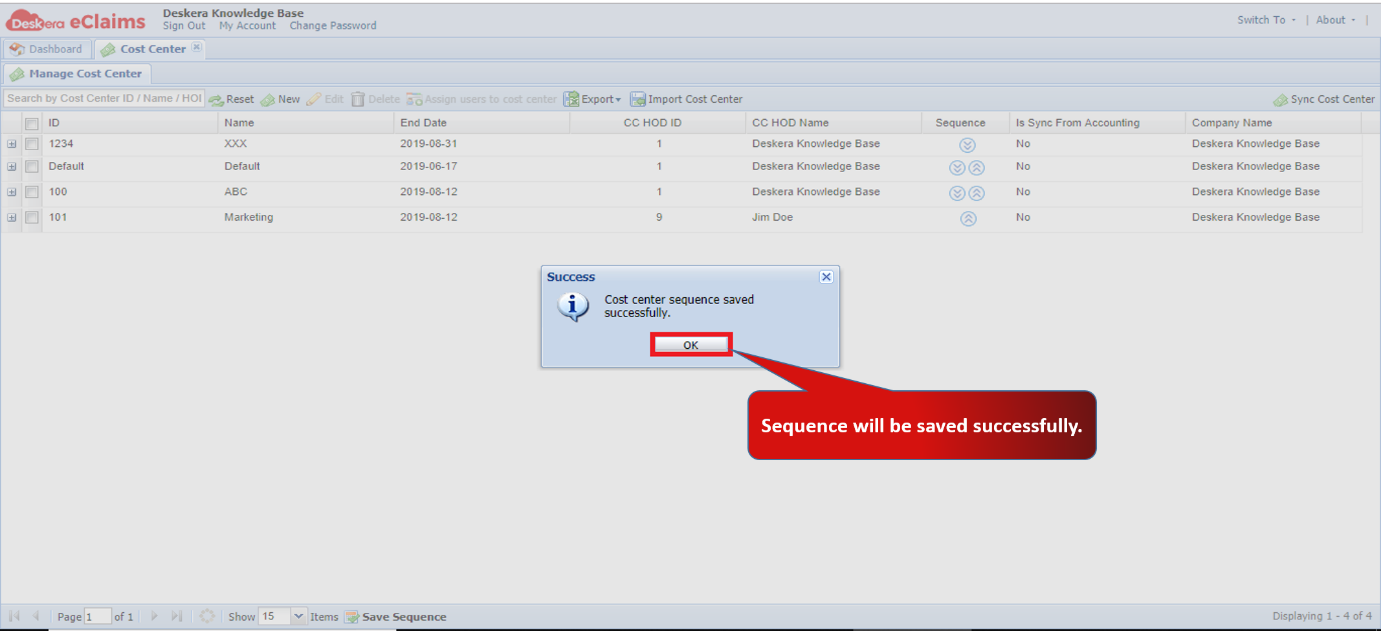Check the Default row checkbox
1381x631 pixels.
click(32, 166)
